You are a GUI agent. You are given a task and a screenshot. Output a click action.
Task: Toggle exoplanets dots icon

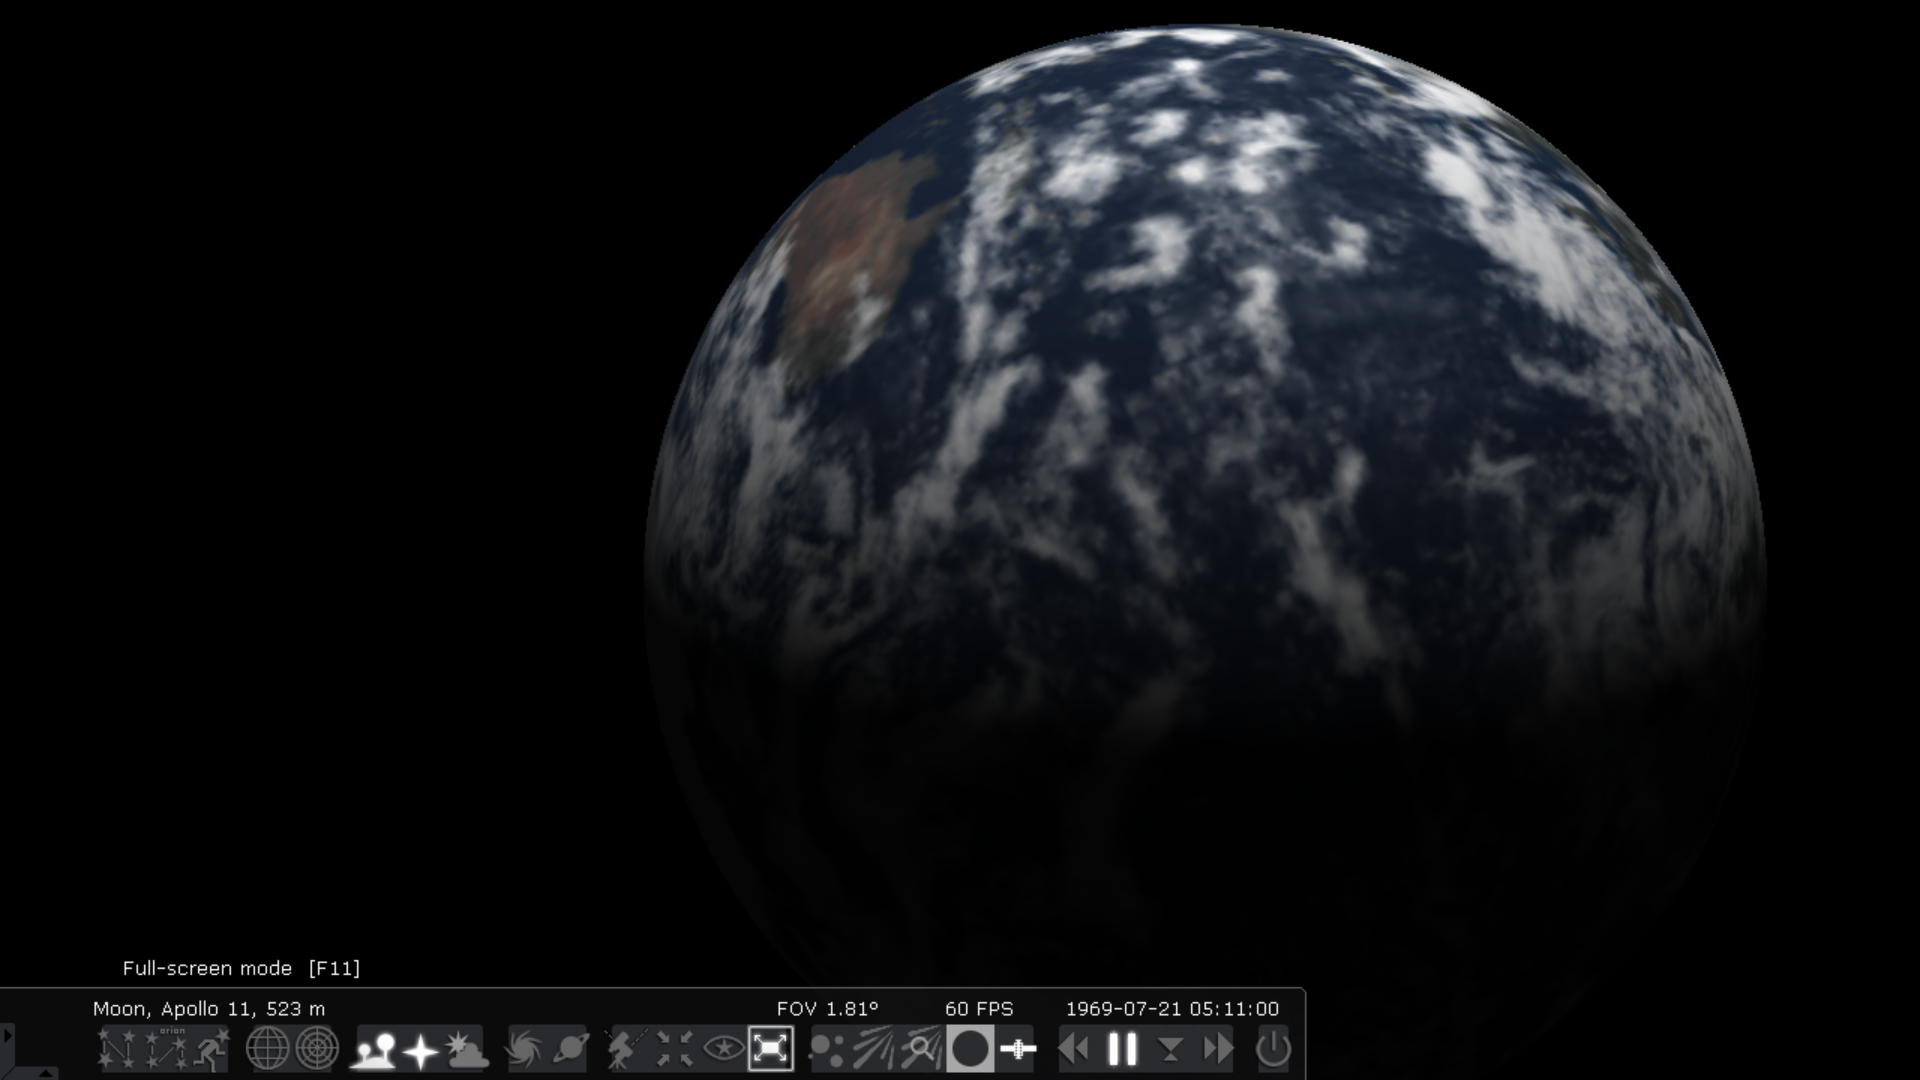point(827,1049)
